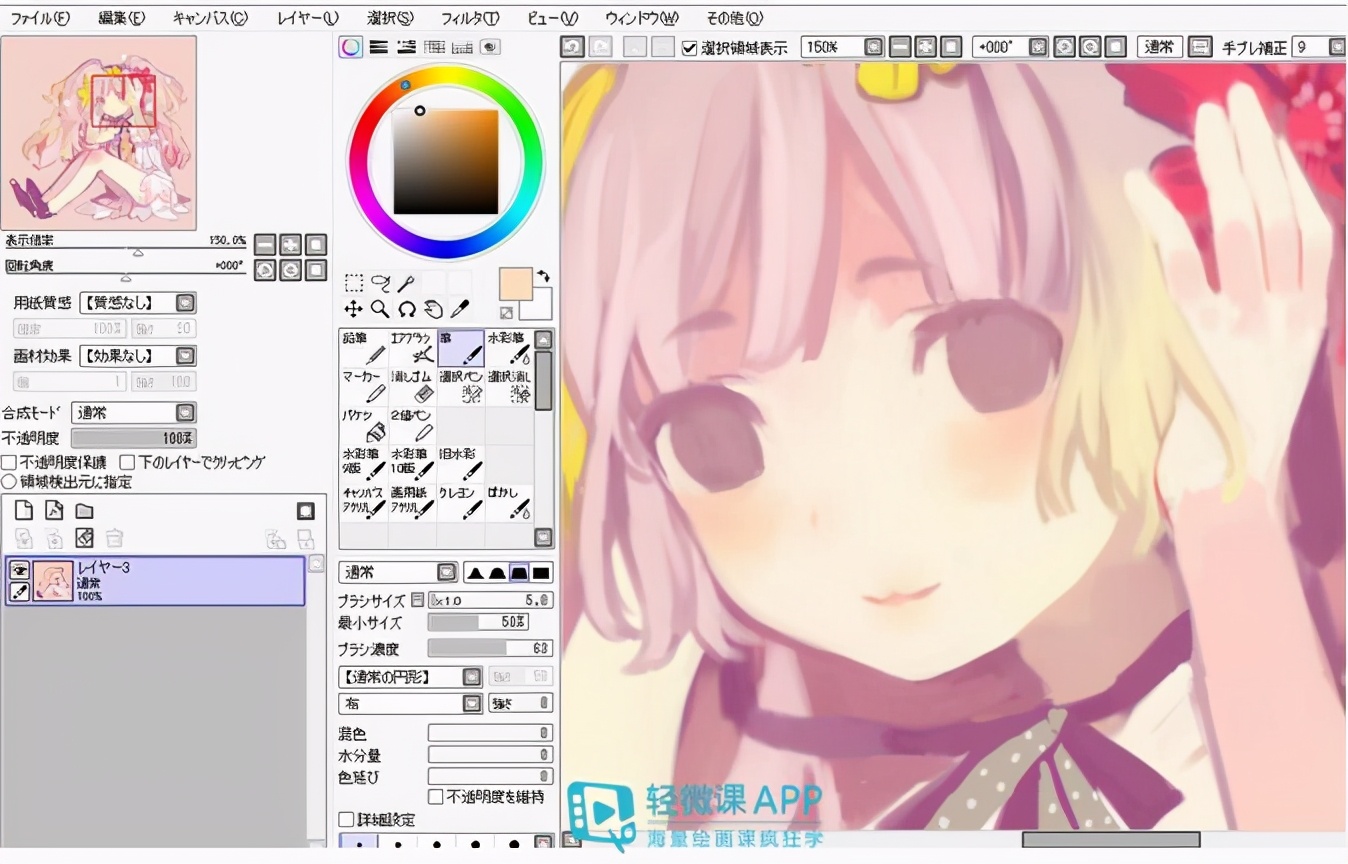Open the 布 brush texture dropdown

(411, 703)
